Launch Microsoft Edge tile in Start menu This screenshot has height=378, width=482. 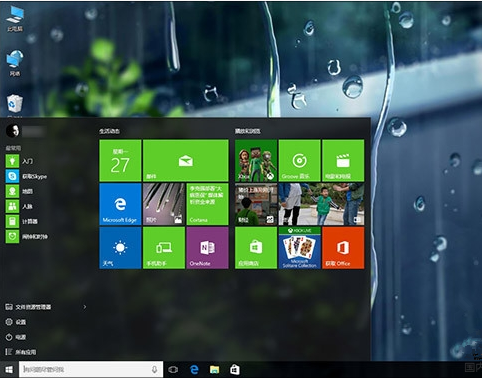point(120,204)
